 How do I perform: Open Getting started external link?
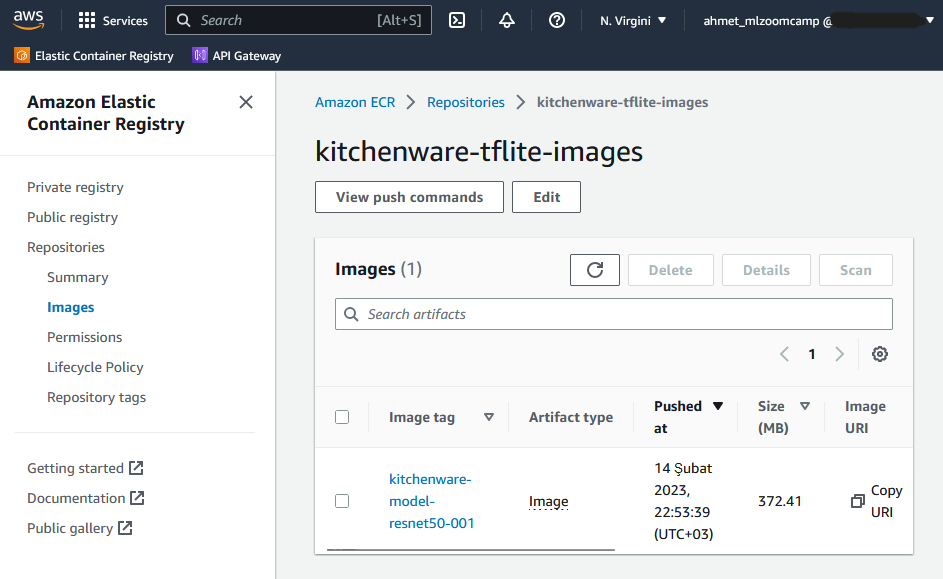click(85, 468)
